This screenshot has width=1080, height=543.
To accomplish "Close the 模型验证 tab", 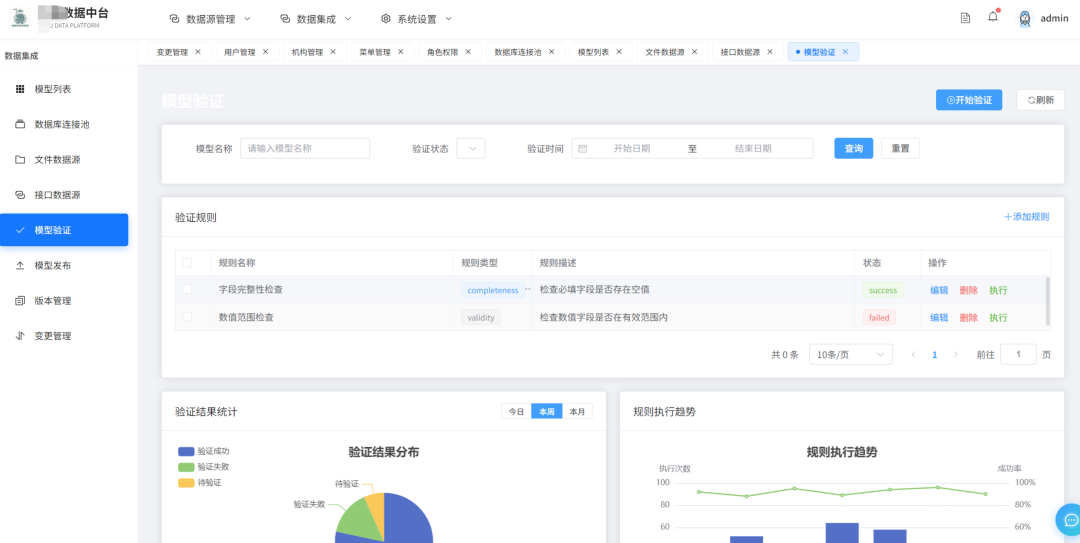I will 845,52.
